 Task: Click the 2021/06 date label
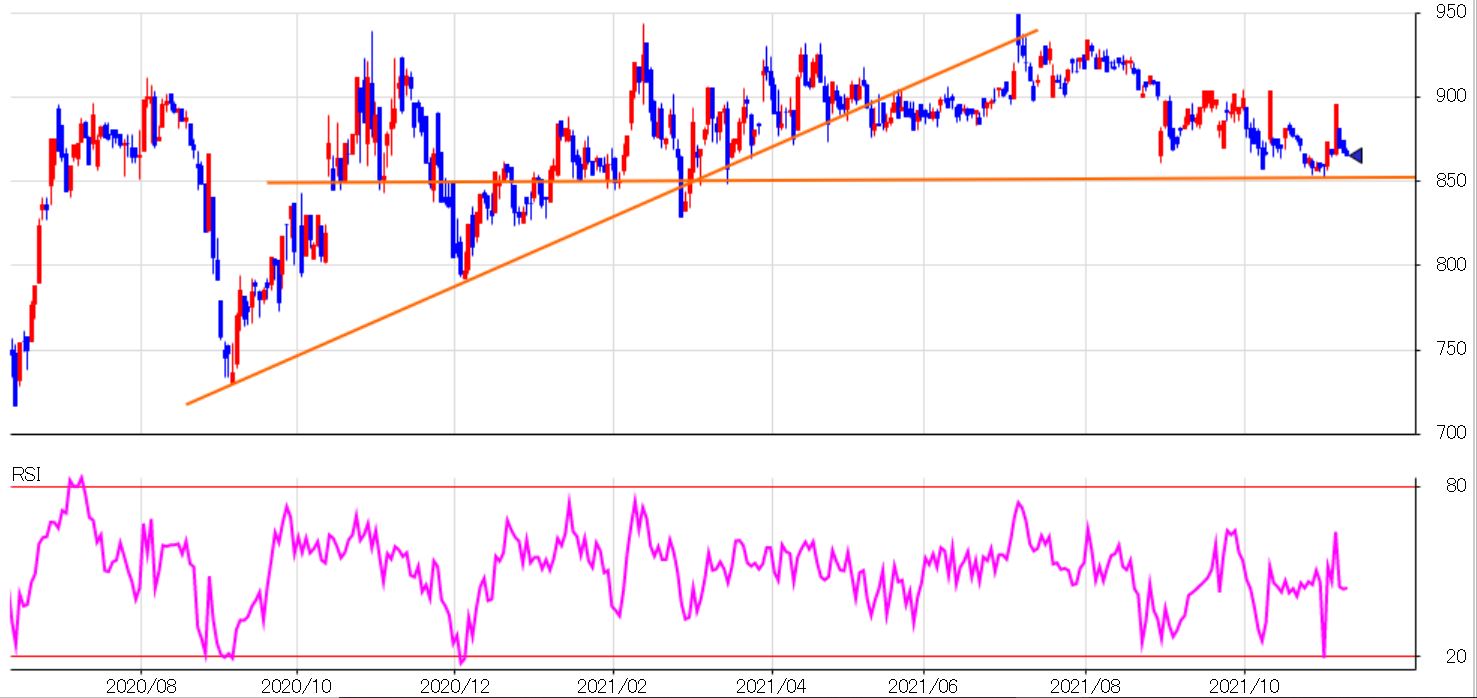pyautogui.click(x=925, y=686)
